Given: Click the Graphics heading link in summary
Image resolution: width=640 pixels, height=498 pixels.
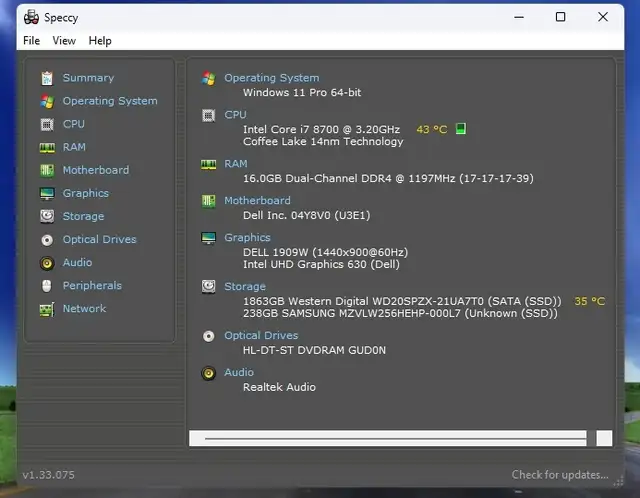Looking at the screenshot, I should (247, 238).
